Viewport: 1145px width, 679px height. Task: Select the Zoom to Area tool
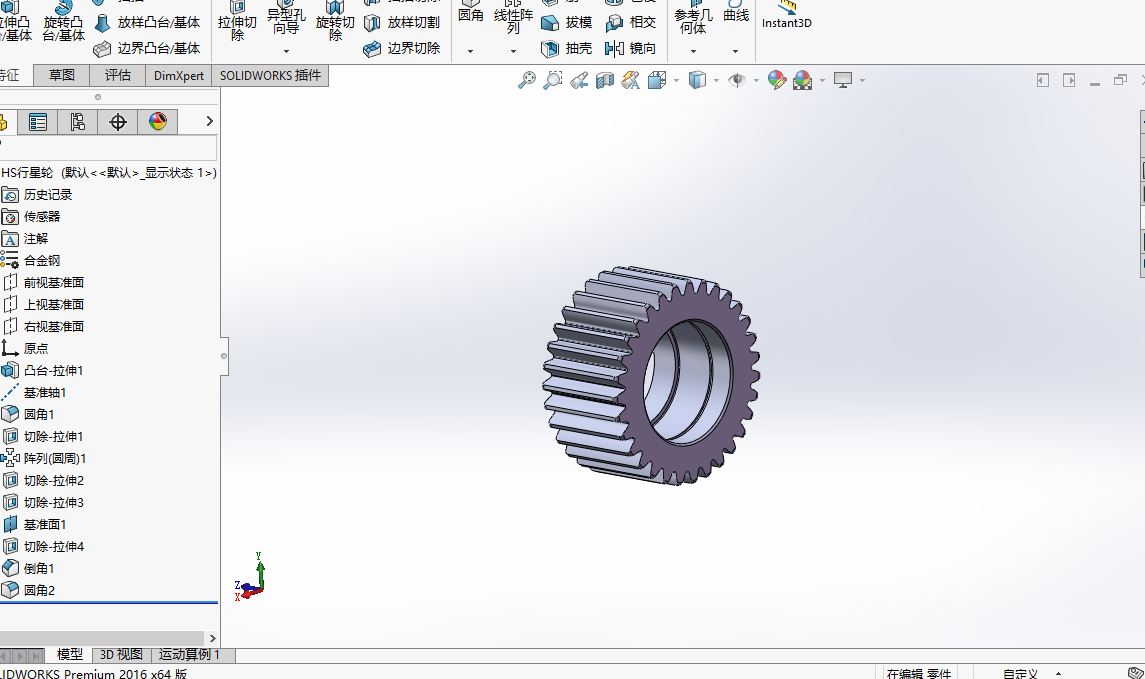coord(552,81)
